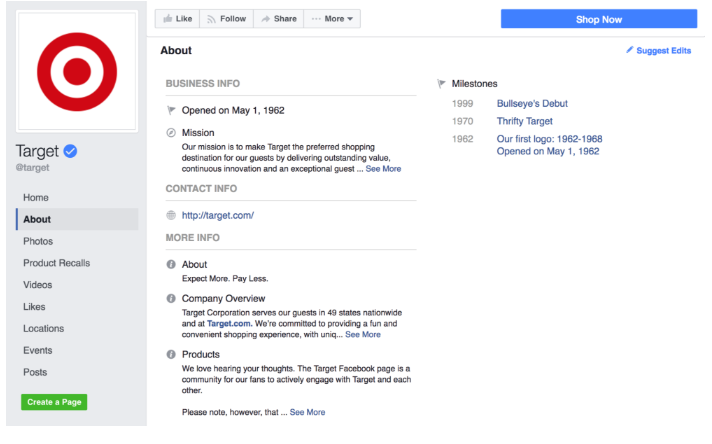Screen dimensions: 712x444
Task: Open the Share button
Action: click(x=278, y=19)
